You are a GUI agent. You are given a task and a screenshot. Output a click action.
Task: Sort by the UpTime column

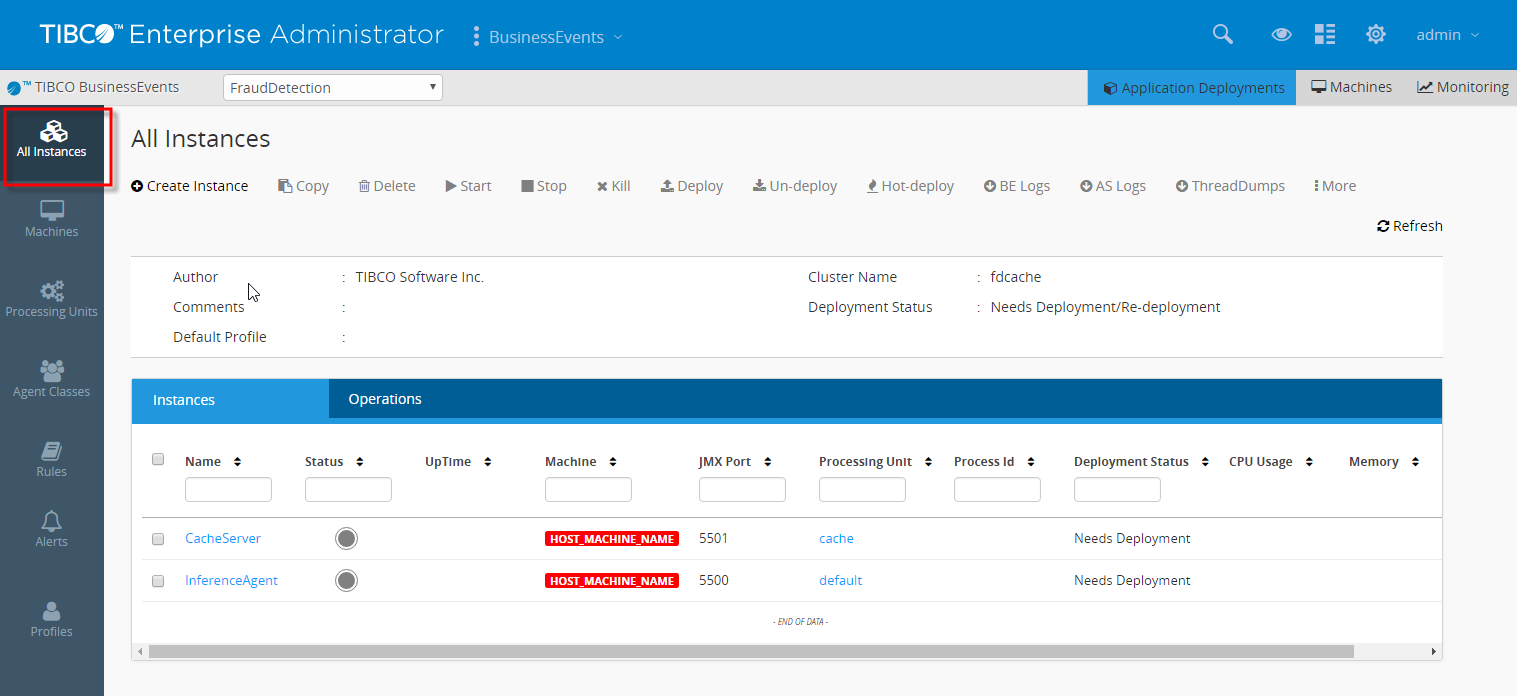[488, 462]
